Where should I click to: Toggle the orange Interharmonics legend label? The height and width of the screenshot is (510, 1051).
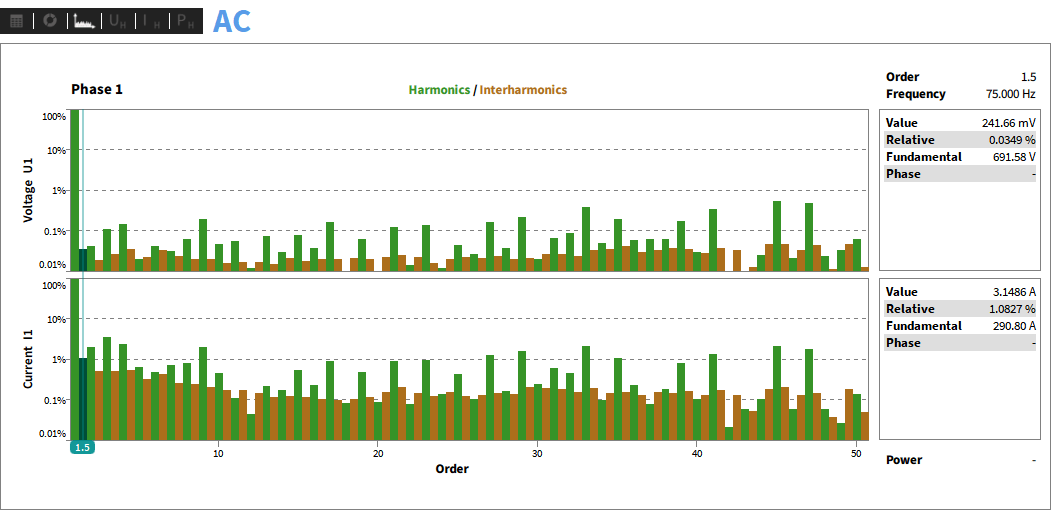(523, 90)
